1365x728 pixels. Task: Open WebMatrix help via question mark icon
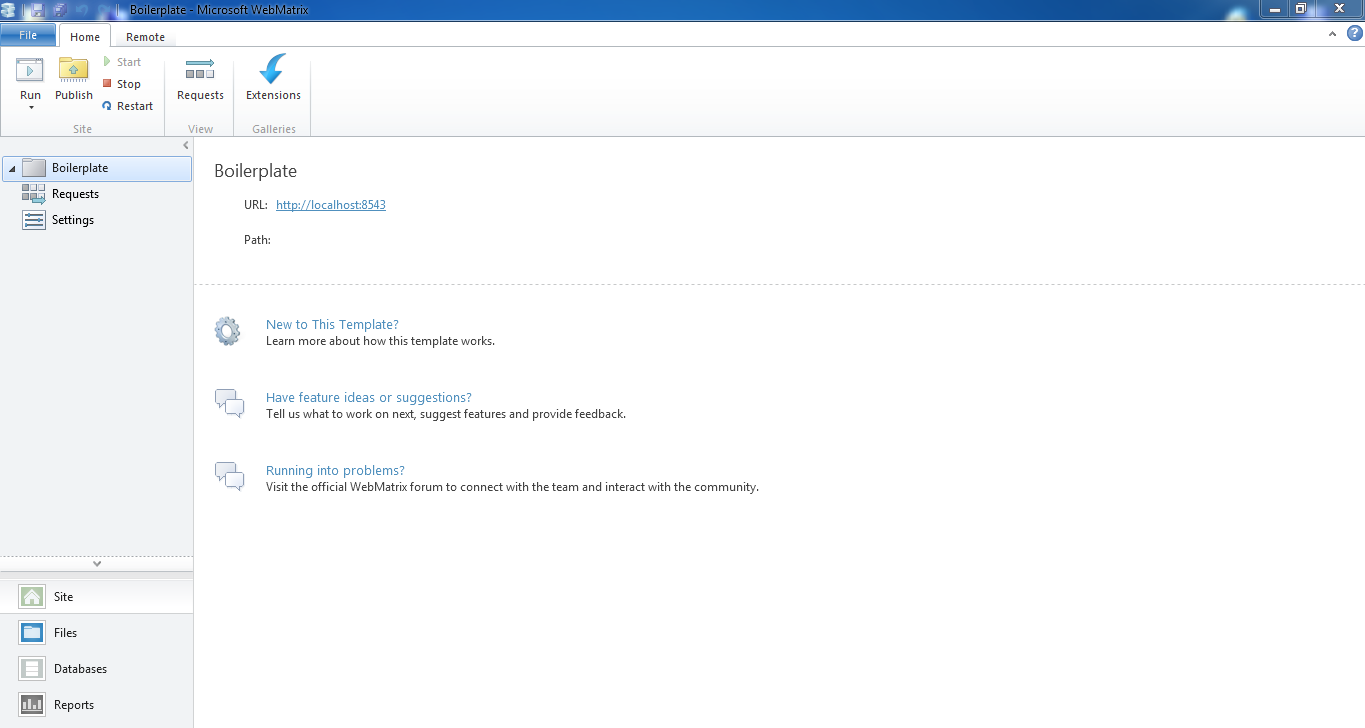pos(1355,33)
